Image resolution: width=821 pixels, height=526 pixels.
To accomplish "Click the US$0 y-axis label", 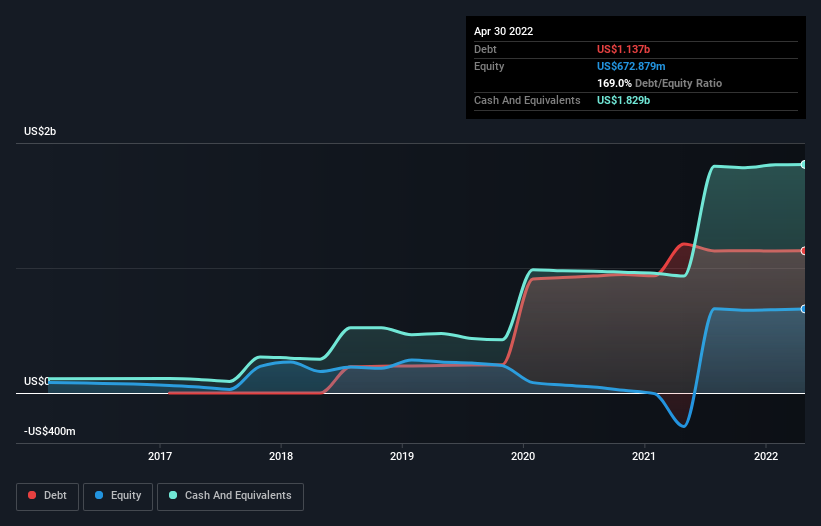I will point(37,381).
